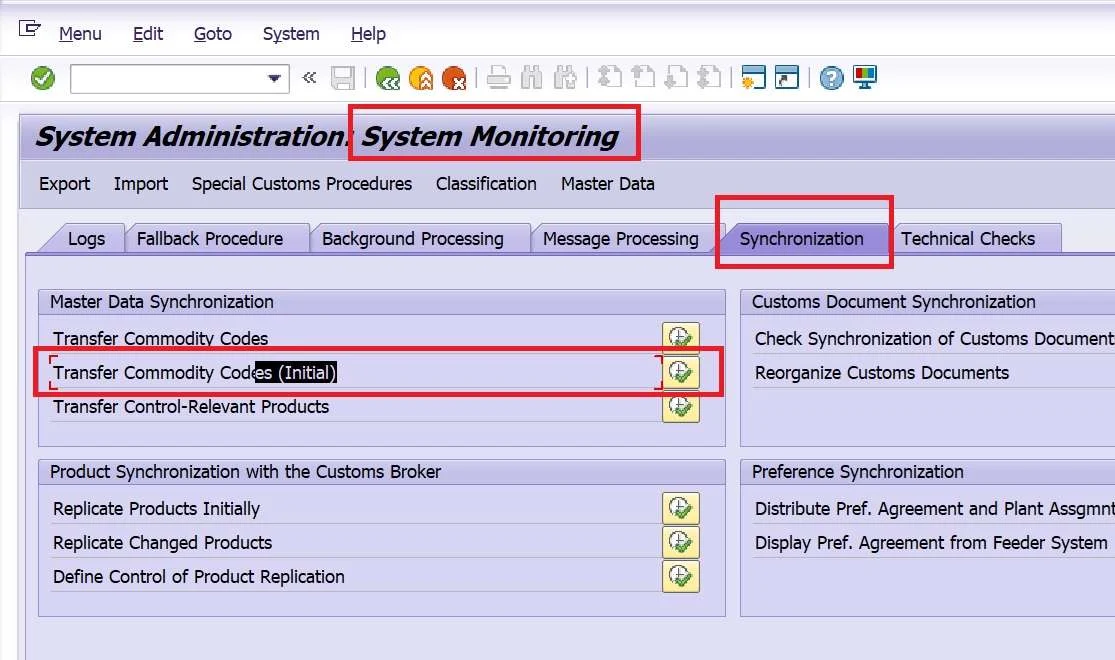Click Replicate Changed Products text
The height and width of the screenshot is (660, 1115).
click(162, 543)
